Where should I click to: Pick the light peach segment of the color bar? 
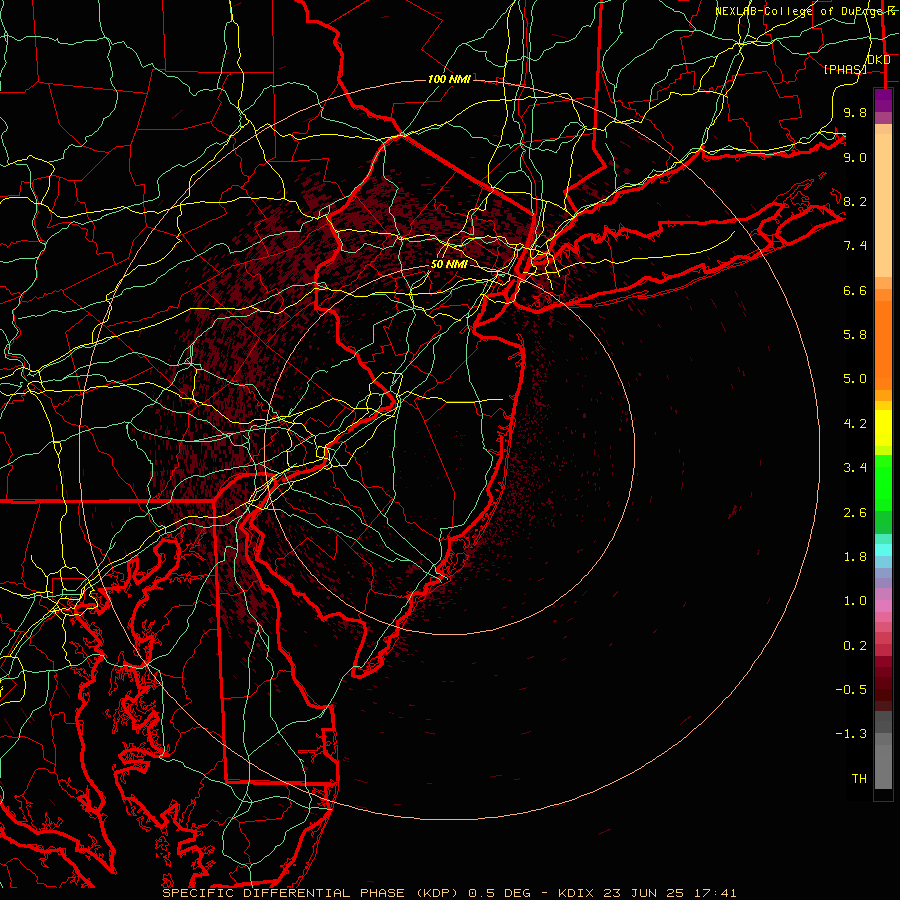883,205
